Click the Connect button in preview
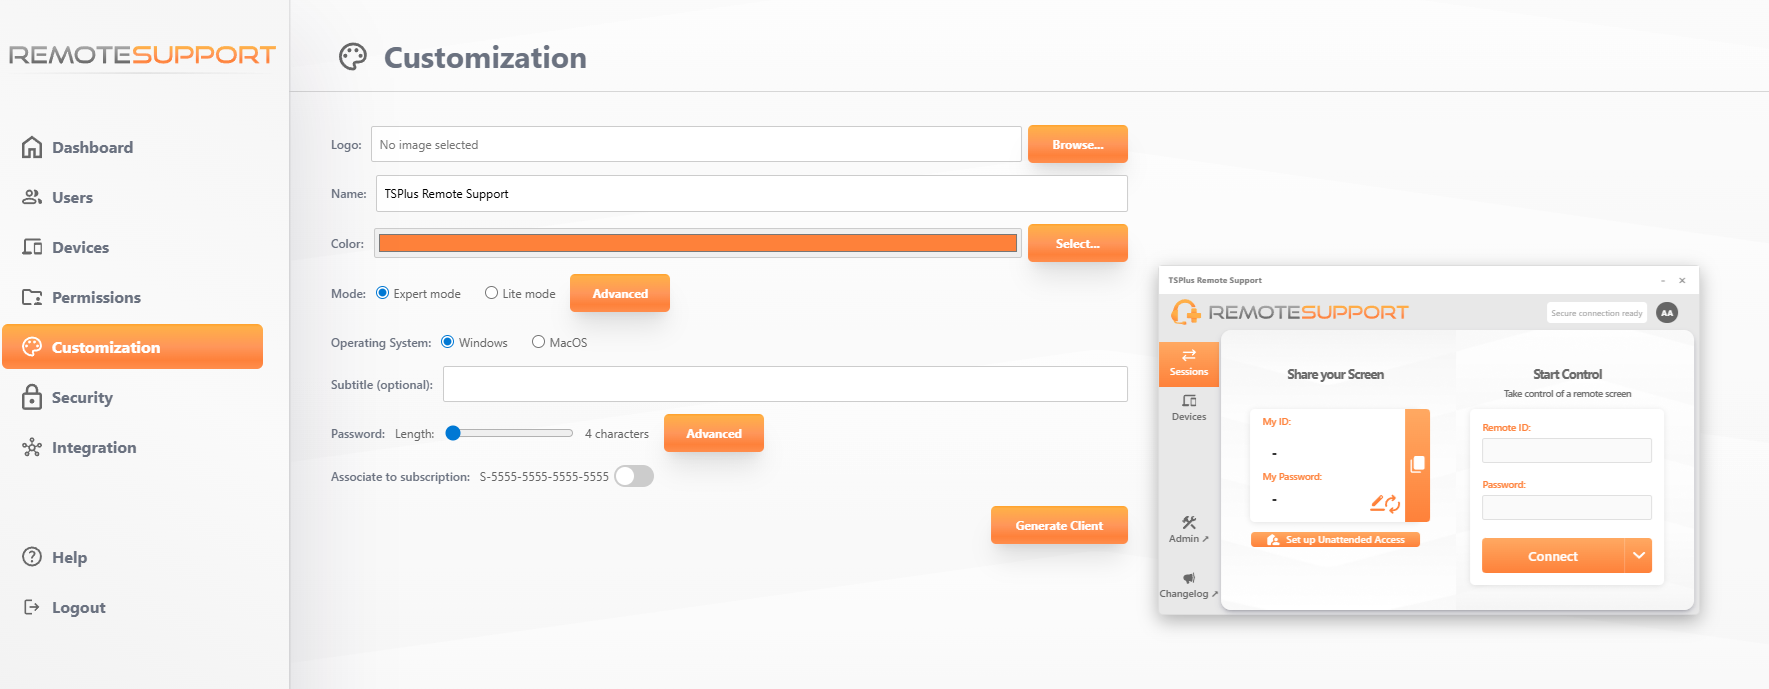The height and width of the screenshot is (689, 1769). pos(1553,556)
